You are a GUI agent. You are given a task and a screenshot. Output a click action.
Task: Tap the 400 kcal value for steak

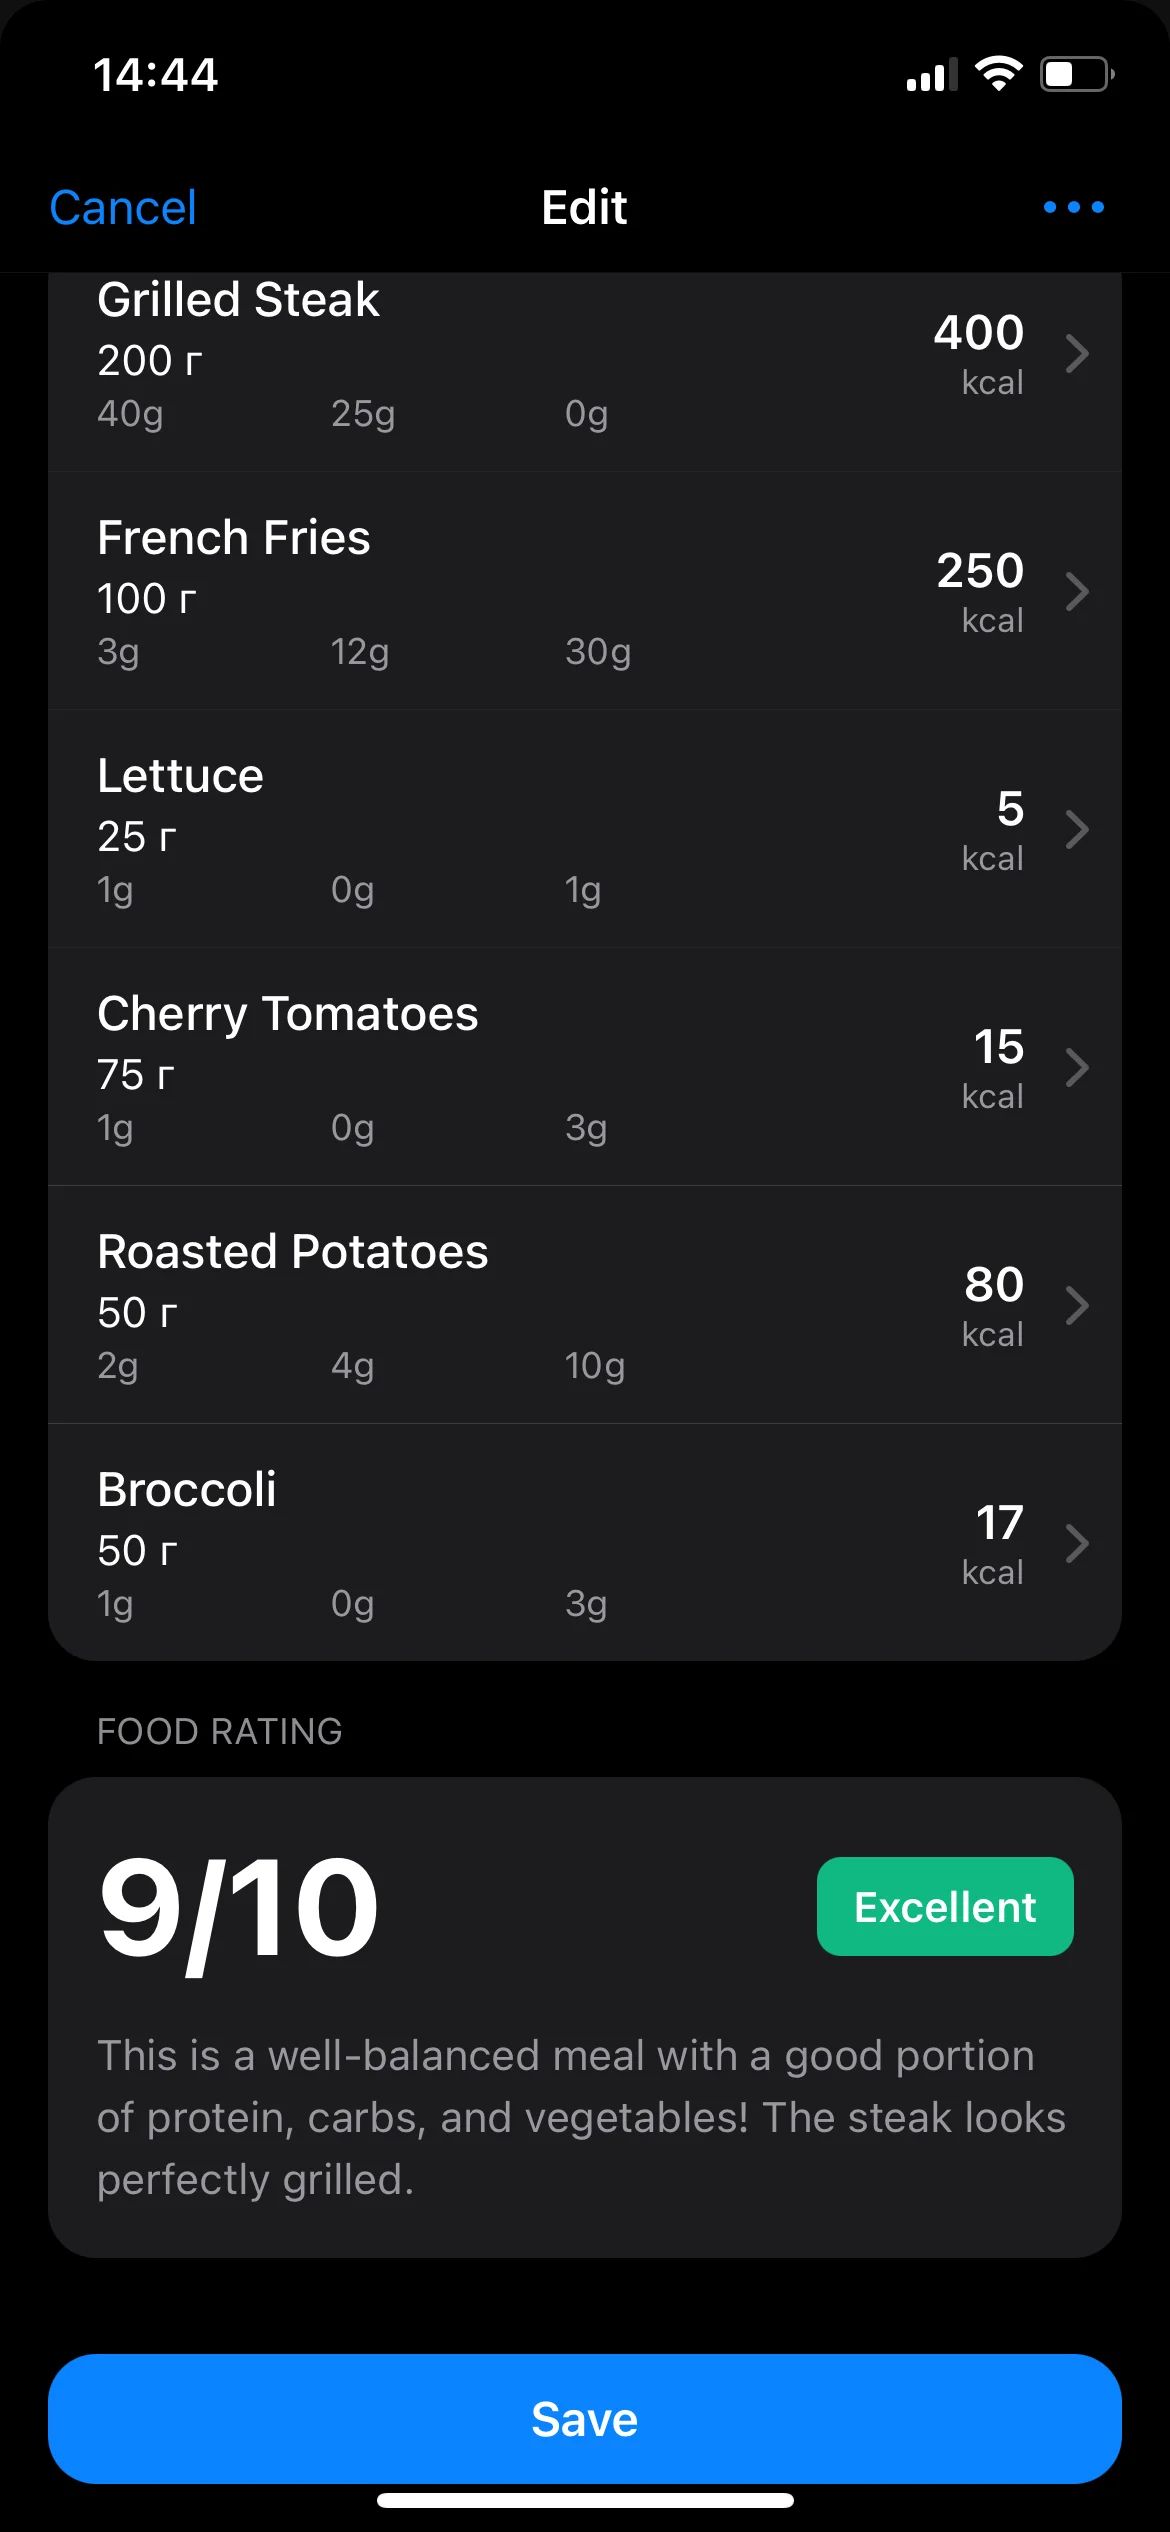point(979,334)
